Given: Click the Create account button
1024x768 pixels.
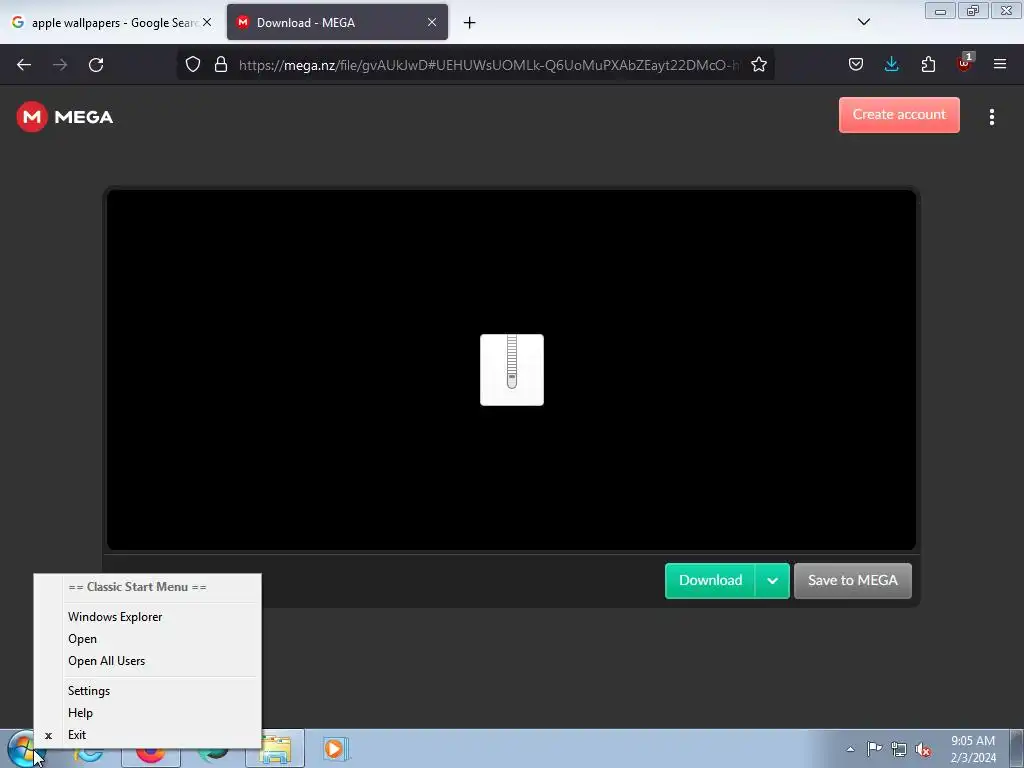Looking at the screenshot, I should [899, 115].
